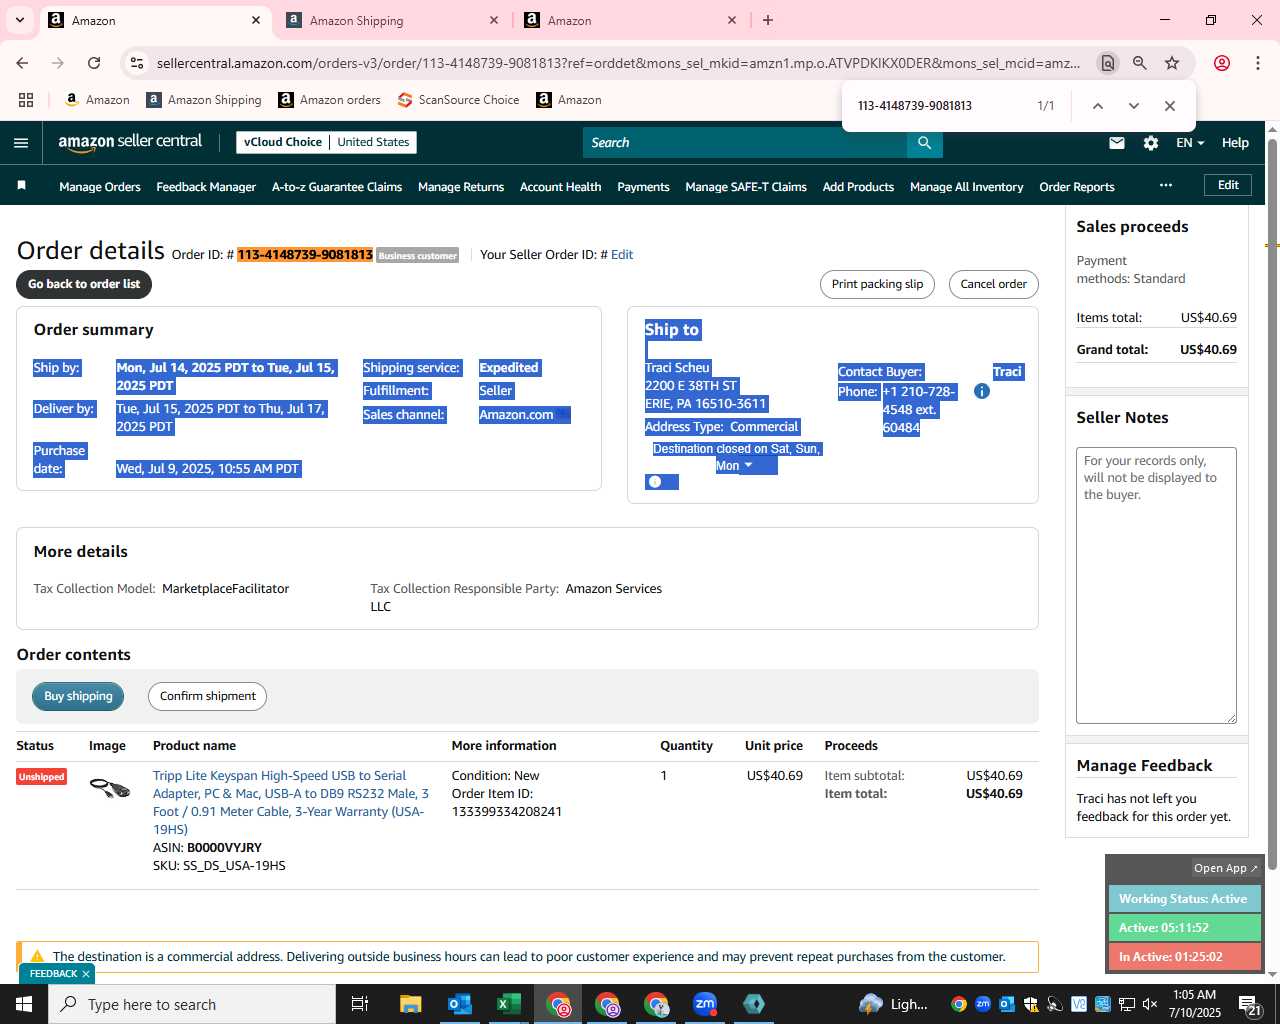Open the settings gear in Seller Central
1280x1024 pixels.
1151,143
